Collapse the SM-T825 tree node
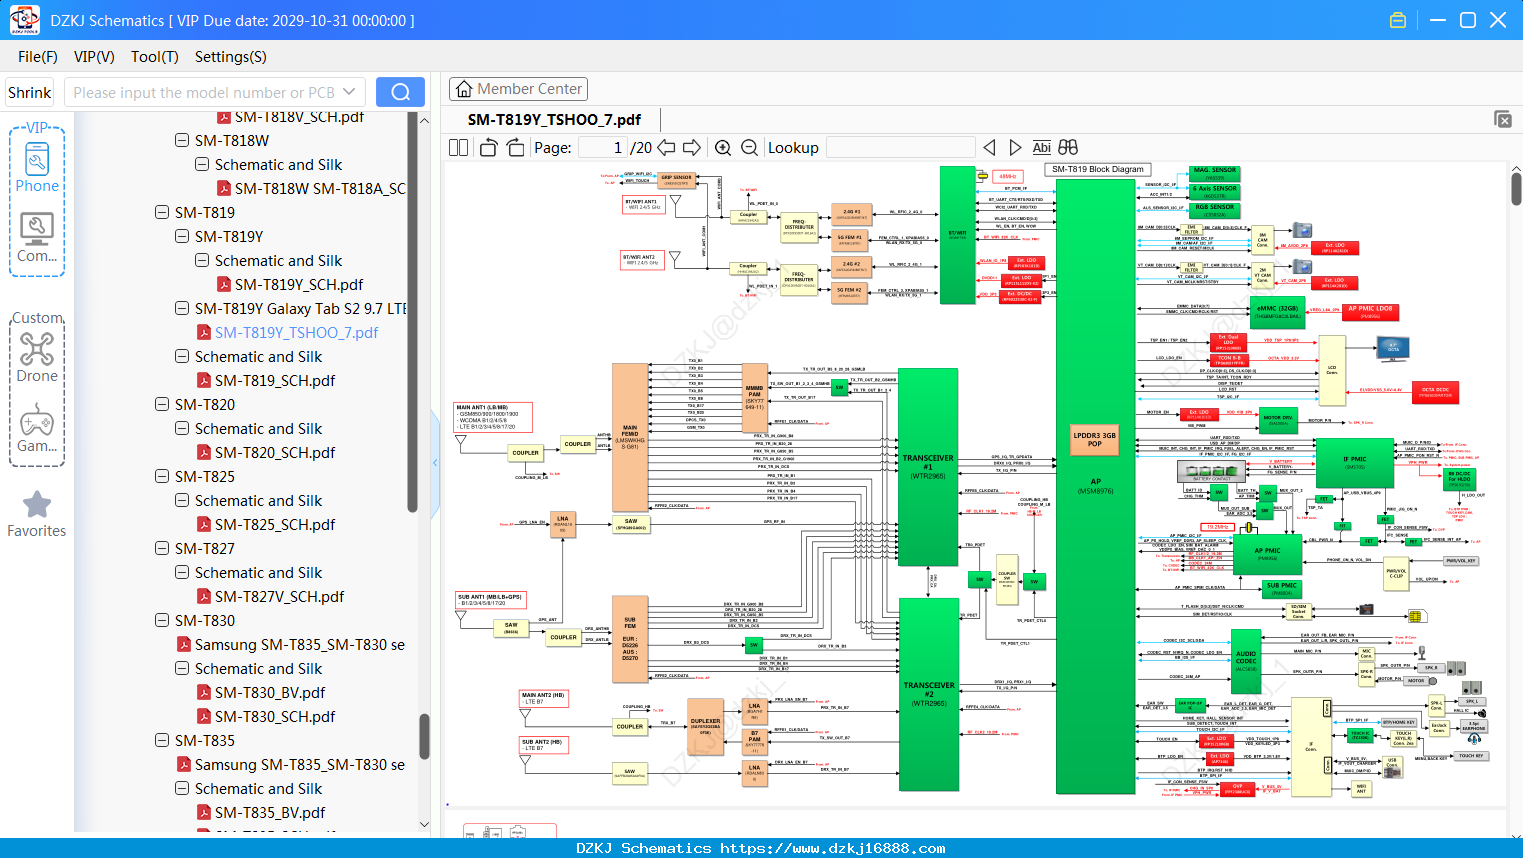 point(162,476)
